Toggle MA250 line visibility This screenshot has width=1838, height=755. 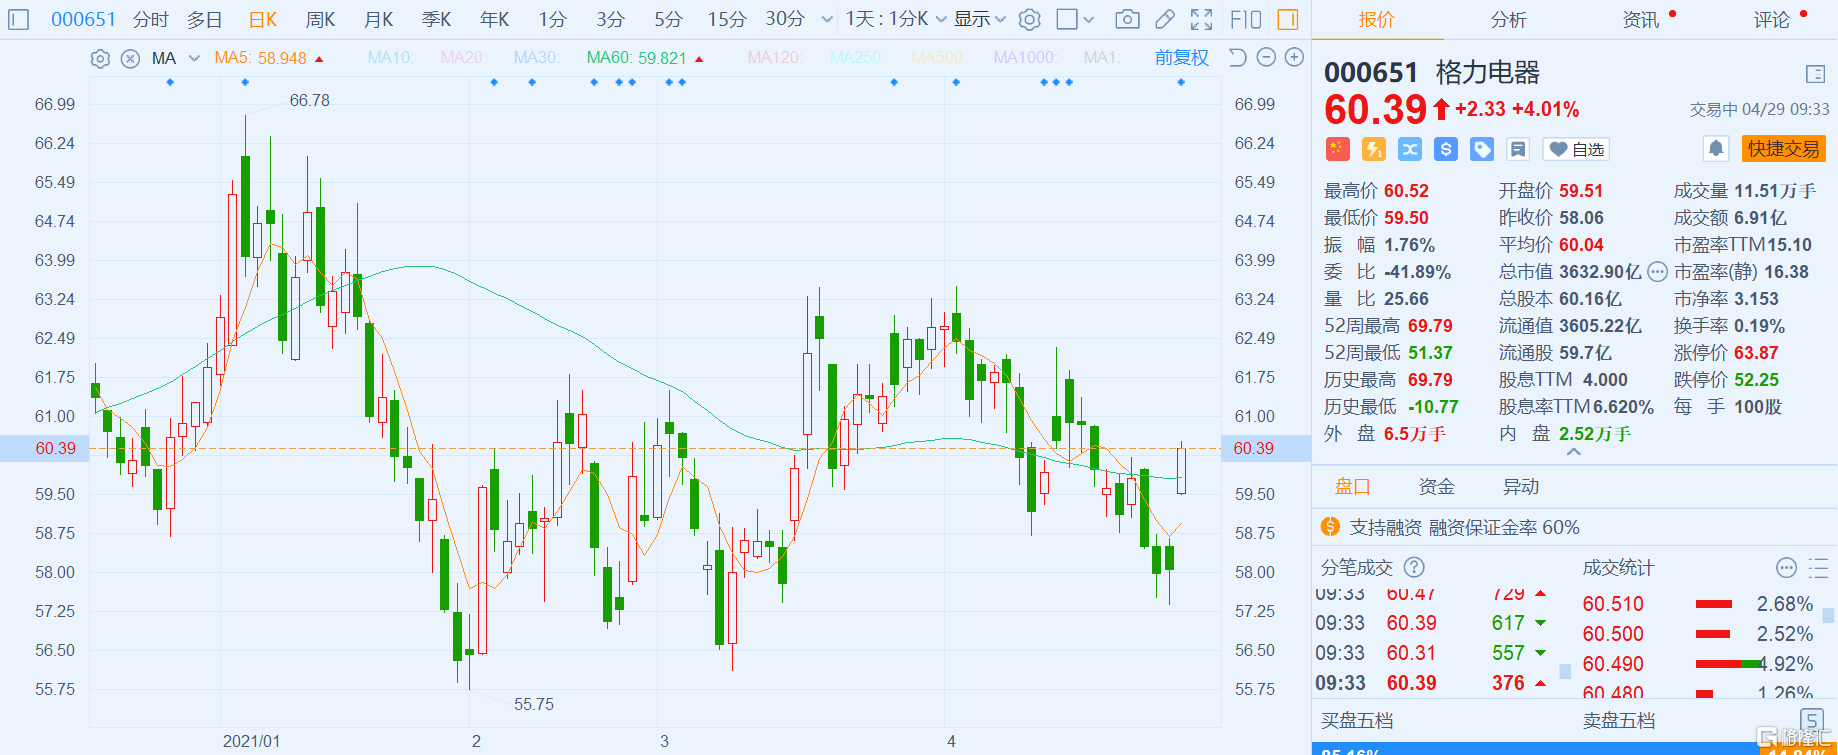[x=856, y=58]
